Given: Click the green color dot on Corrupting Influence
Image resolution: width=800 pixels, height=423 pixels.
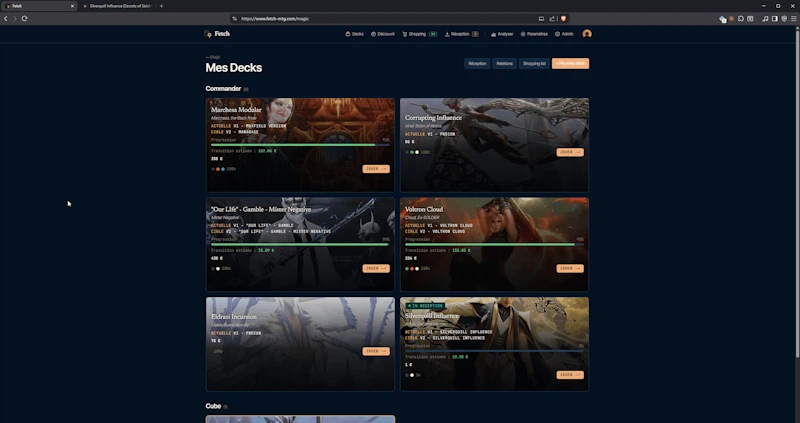Looking at the screenshot, I should click(412, 152).
